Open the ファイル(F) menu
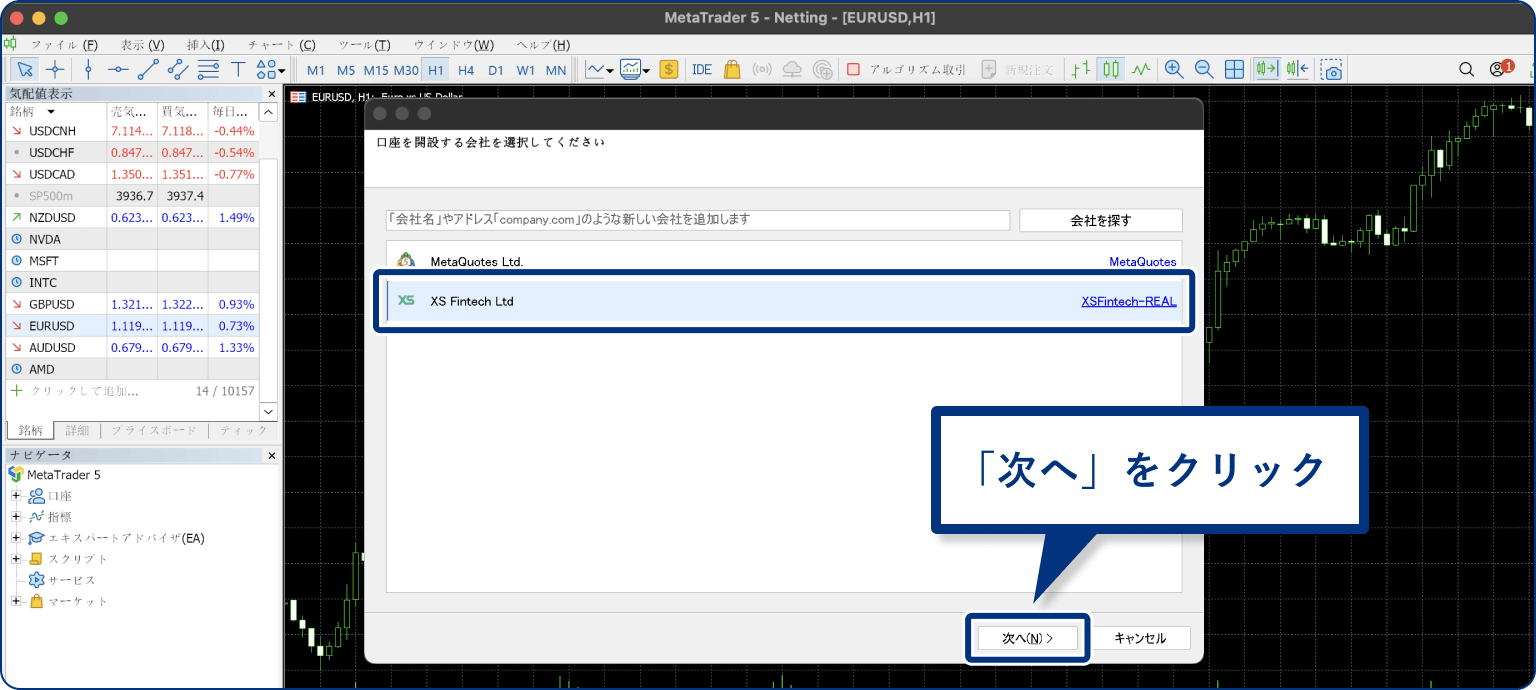Screen dimensions: 1536x690 pos(64,45)
